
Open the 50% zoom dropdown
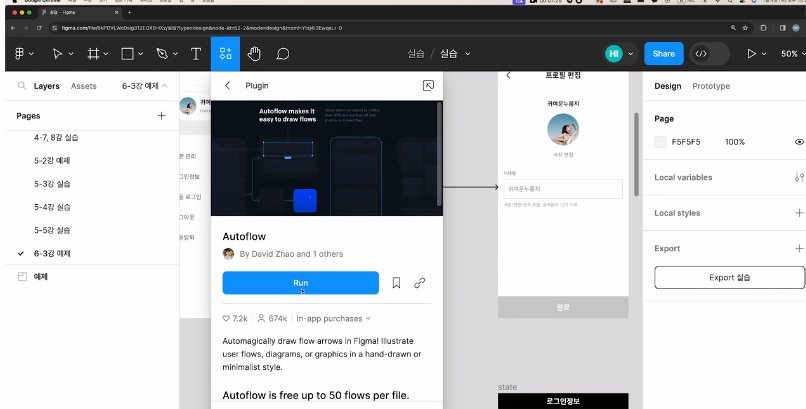792,53
